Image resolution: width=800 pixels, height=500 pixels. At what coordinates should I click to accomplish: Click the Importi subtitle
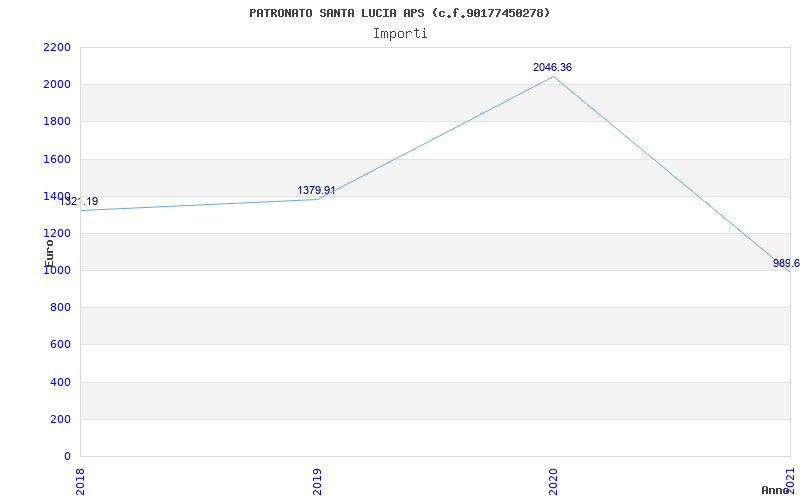[400, 33]
